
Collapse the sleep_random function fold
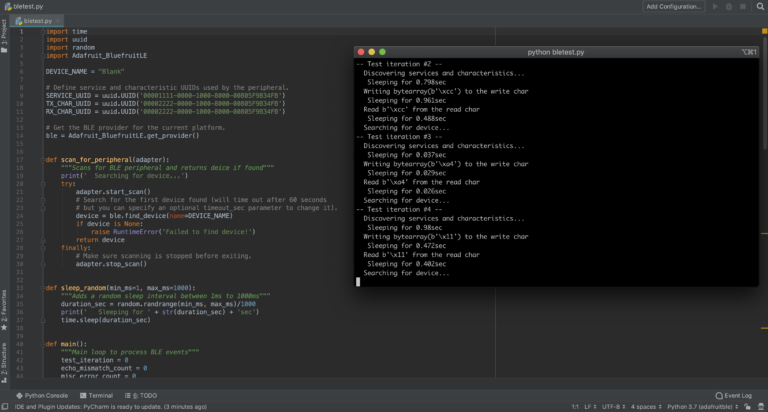pyautogui.click(x=43, y=288)
